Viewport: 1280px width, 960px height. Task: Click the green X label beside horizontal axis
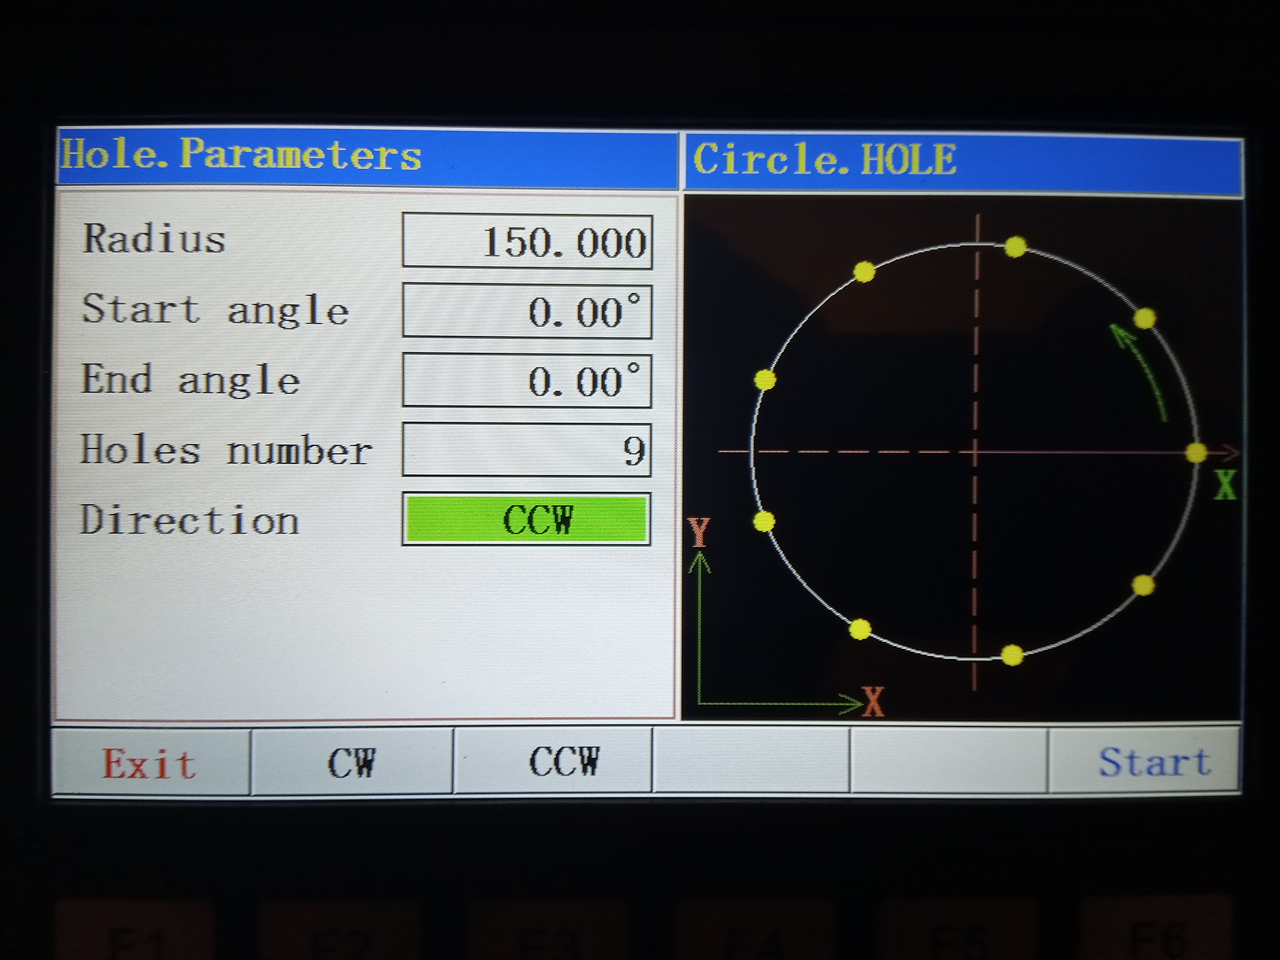(x=1225, y=486)
